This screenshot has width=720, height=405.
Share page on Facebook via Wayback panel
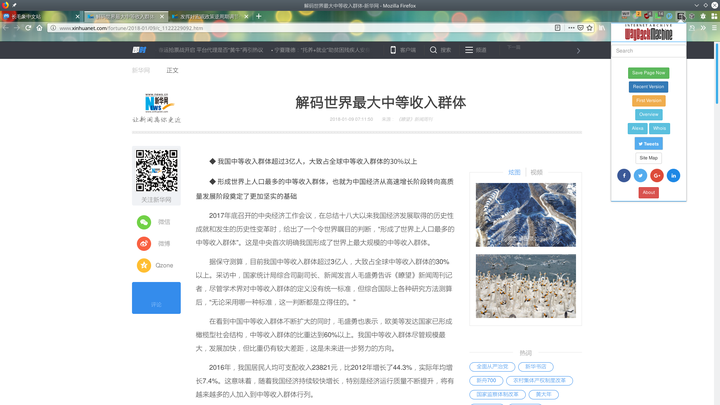click(x=624, y=175)
